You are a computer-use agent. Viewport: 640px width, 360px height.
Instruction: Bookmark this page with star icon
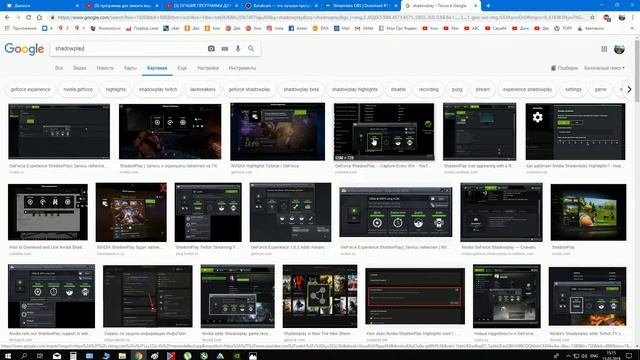tap(592, 18)
